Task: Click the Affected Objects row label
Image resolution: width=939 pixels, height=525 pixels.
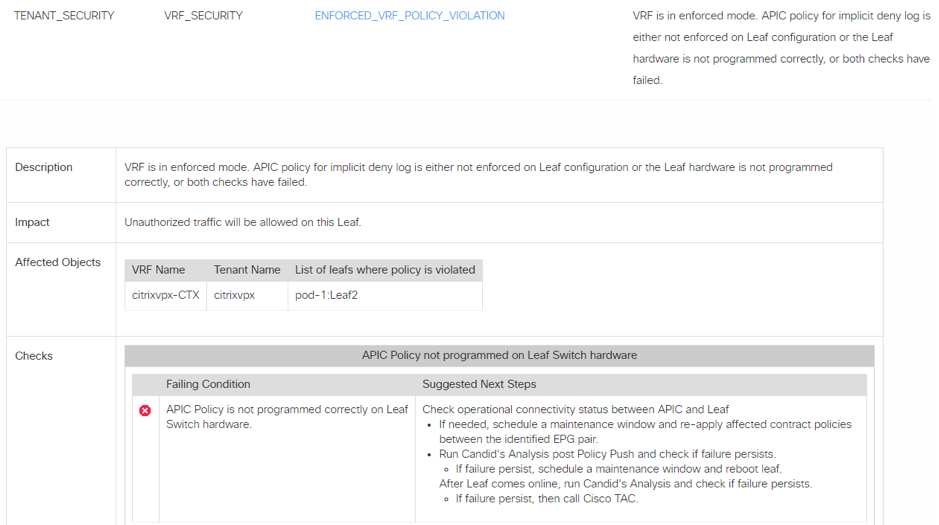Action: click(58, 262)
